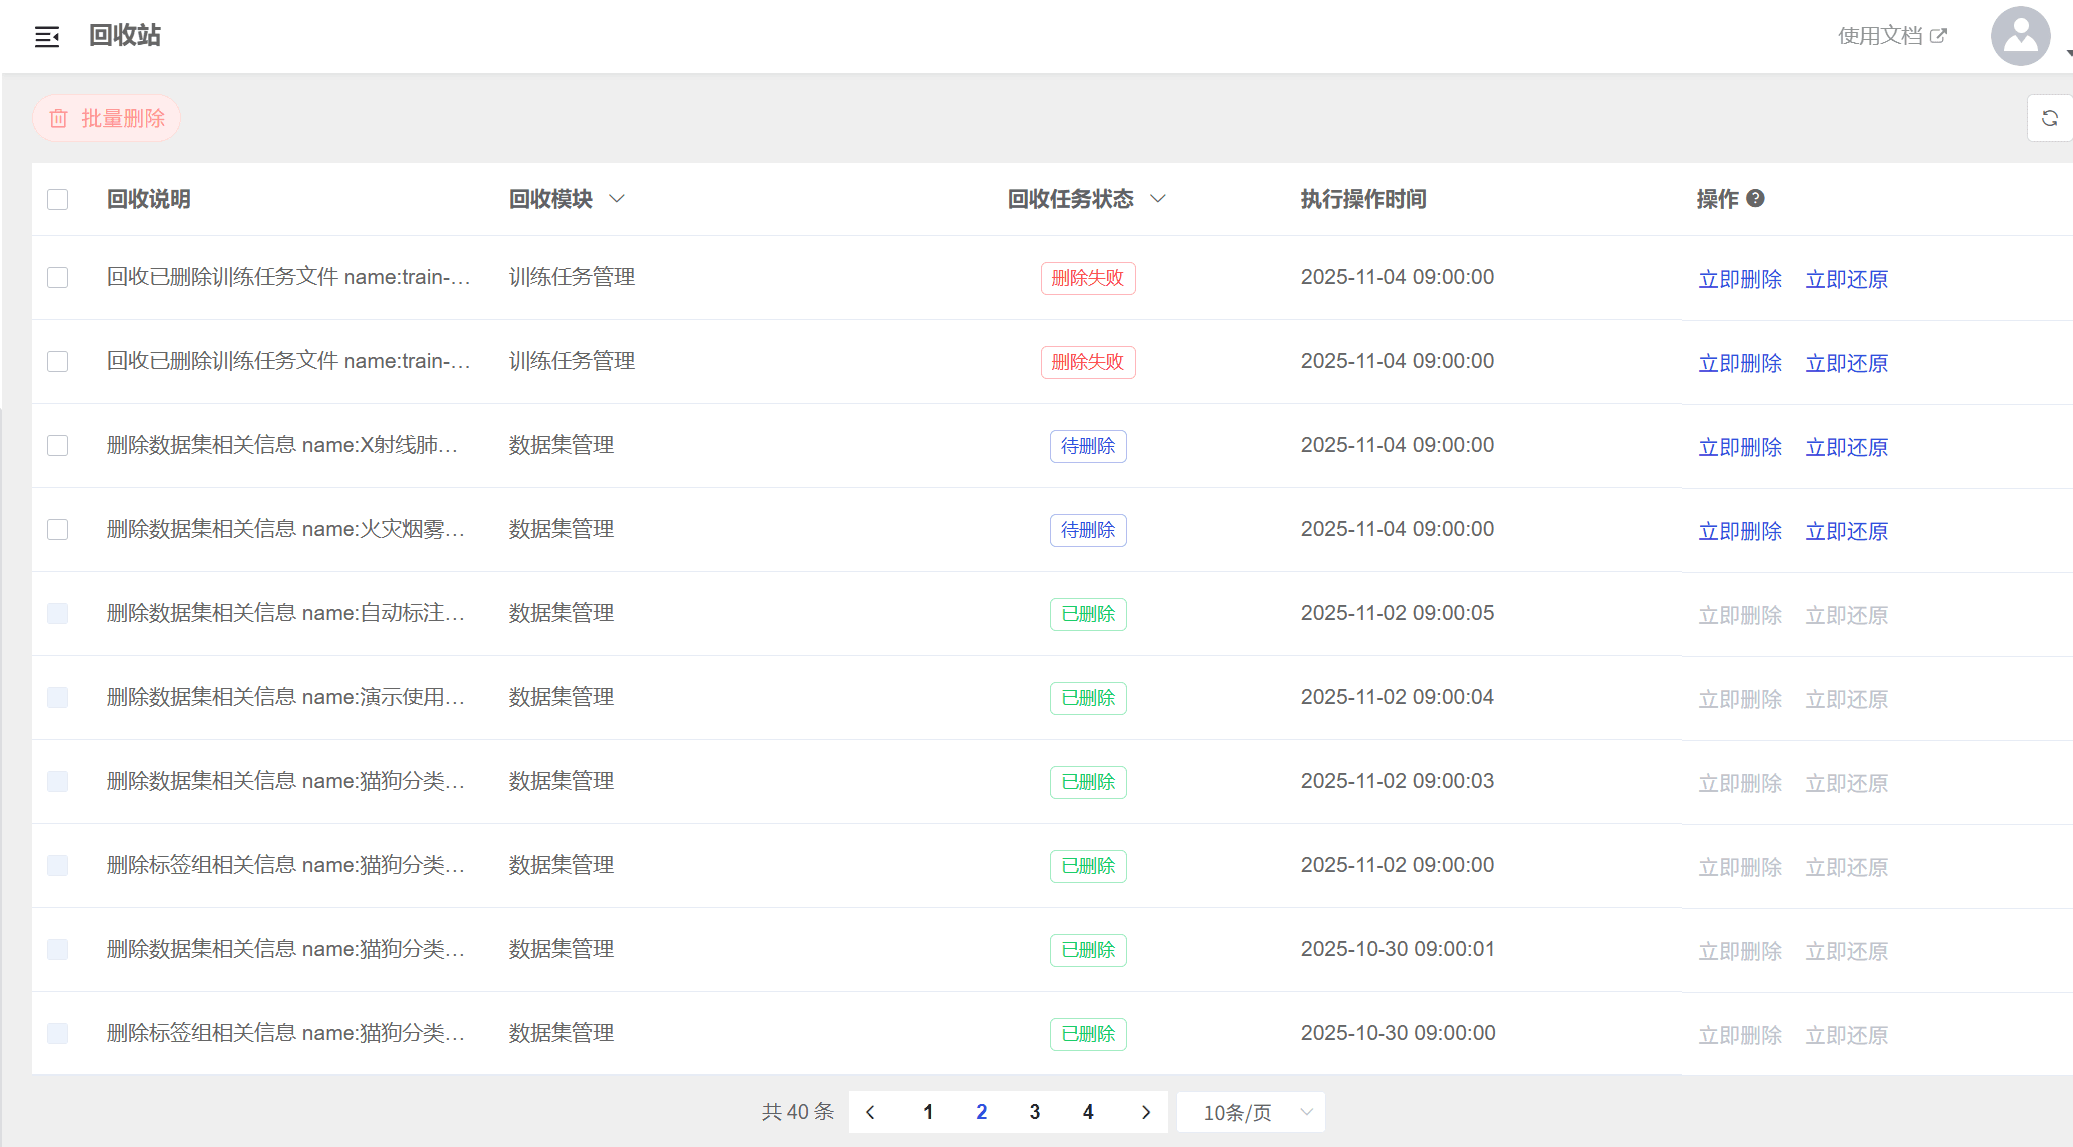Click 立即删除 for the X射线 dataset row

(x=1740, y=447)
